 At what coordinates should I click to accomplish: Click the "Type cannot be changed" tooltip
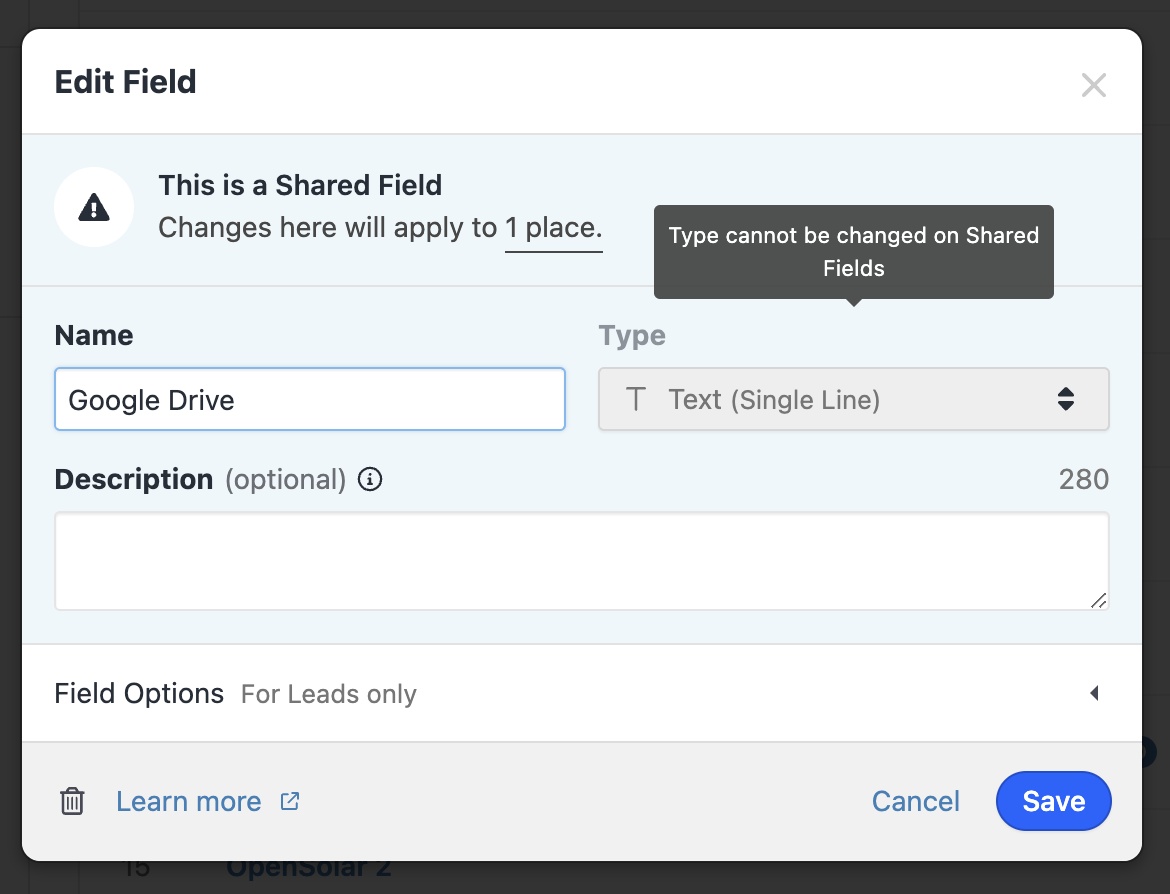853,251
